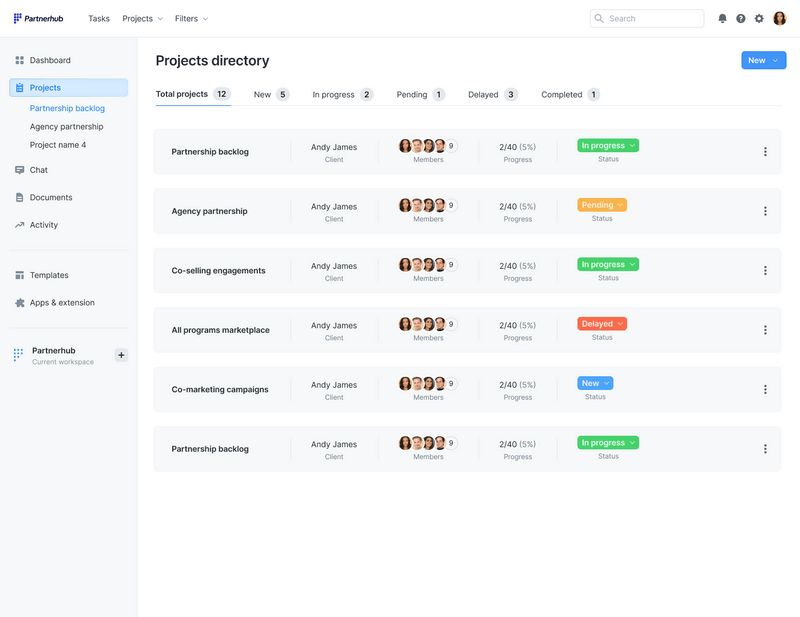
Task: Open the blue New button dropdown
Action: pyautogui.click(x=763, y=61)
